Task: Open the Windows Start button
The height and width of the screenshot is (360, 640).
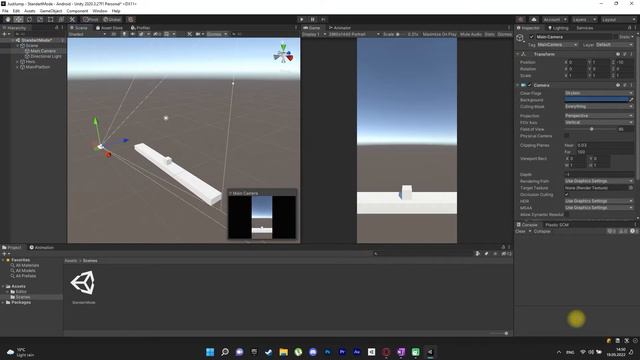Action: [210, 352]
